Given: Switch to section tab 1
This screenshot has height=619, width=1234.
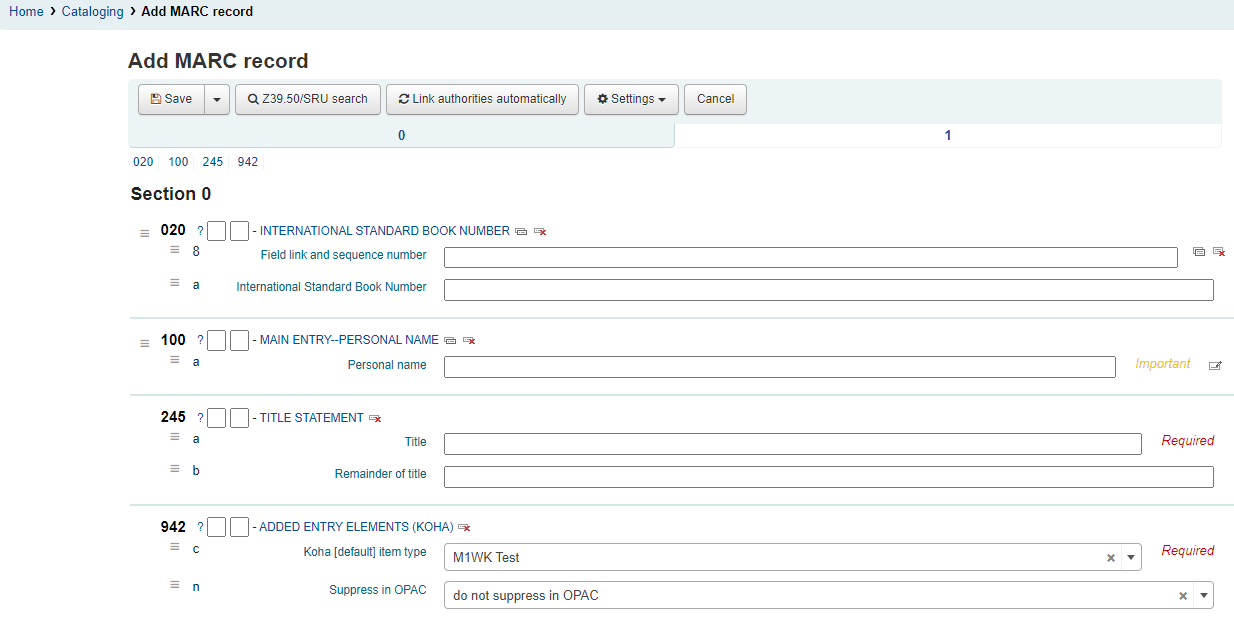Looking at the screenshot, I should pyautogui.click(x=947, y=135).
